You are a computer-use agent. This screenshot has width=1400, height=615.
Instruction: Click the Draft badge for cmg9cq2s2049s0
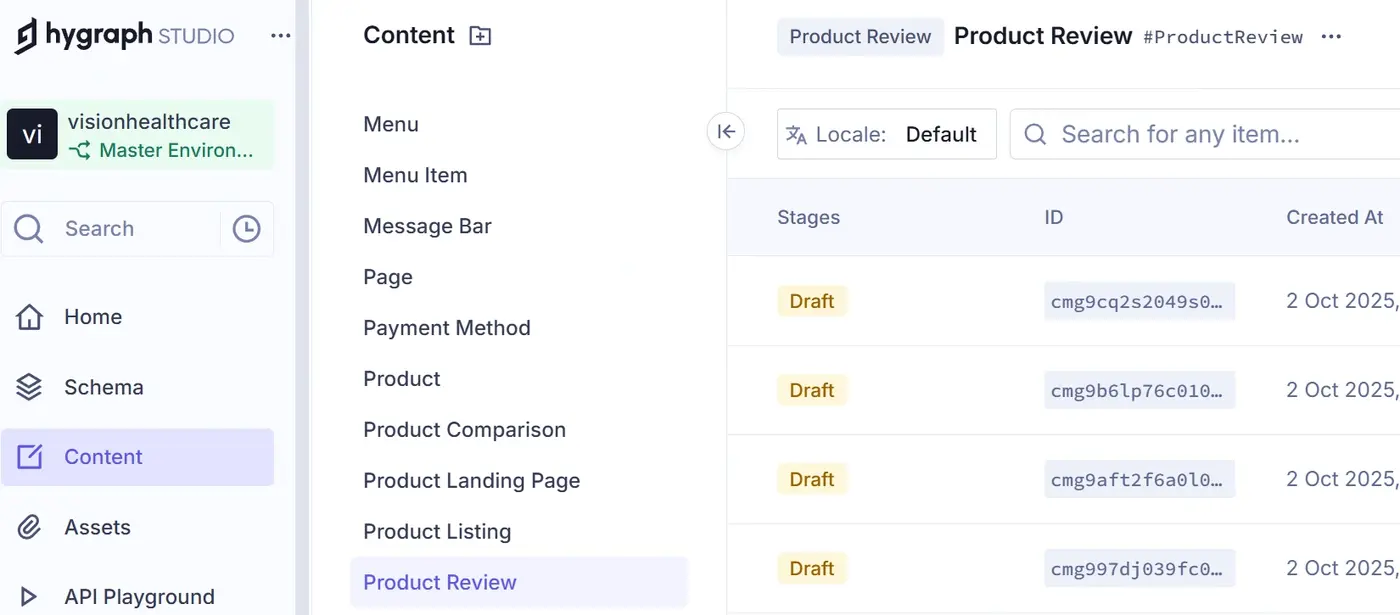(812, 301)
